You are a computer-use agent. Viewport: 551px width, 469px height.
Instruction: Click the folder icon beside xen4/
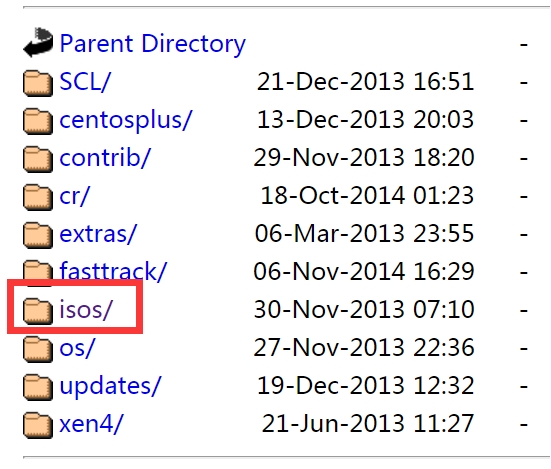(38, 425)
